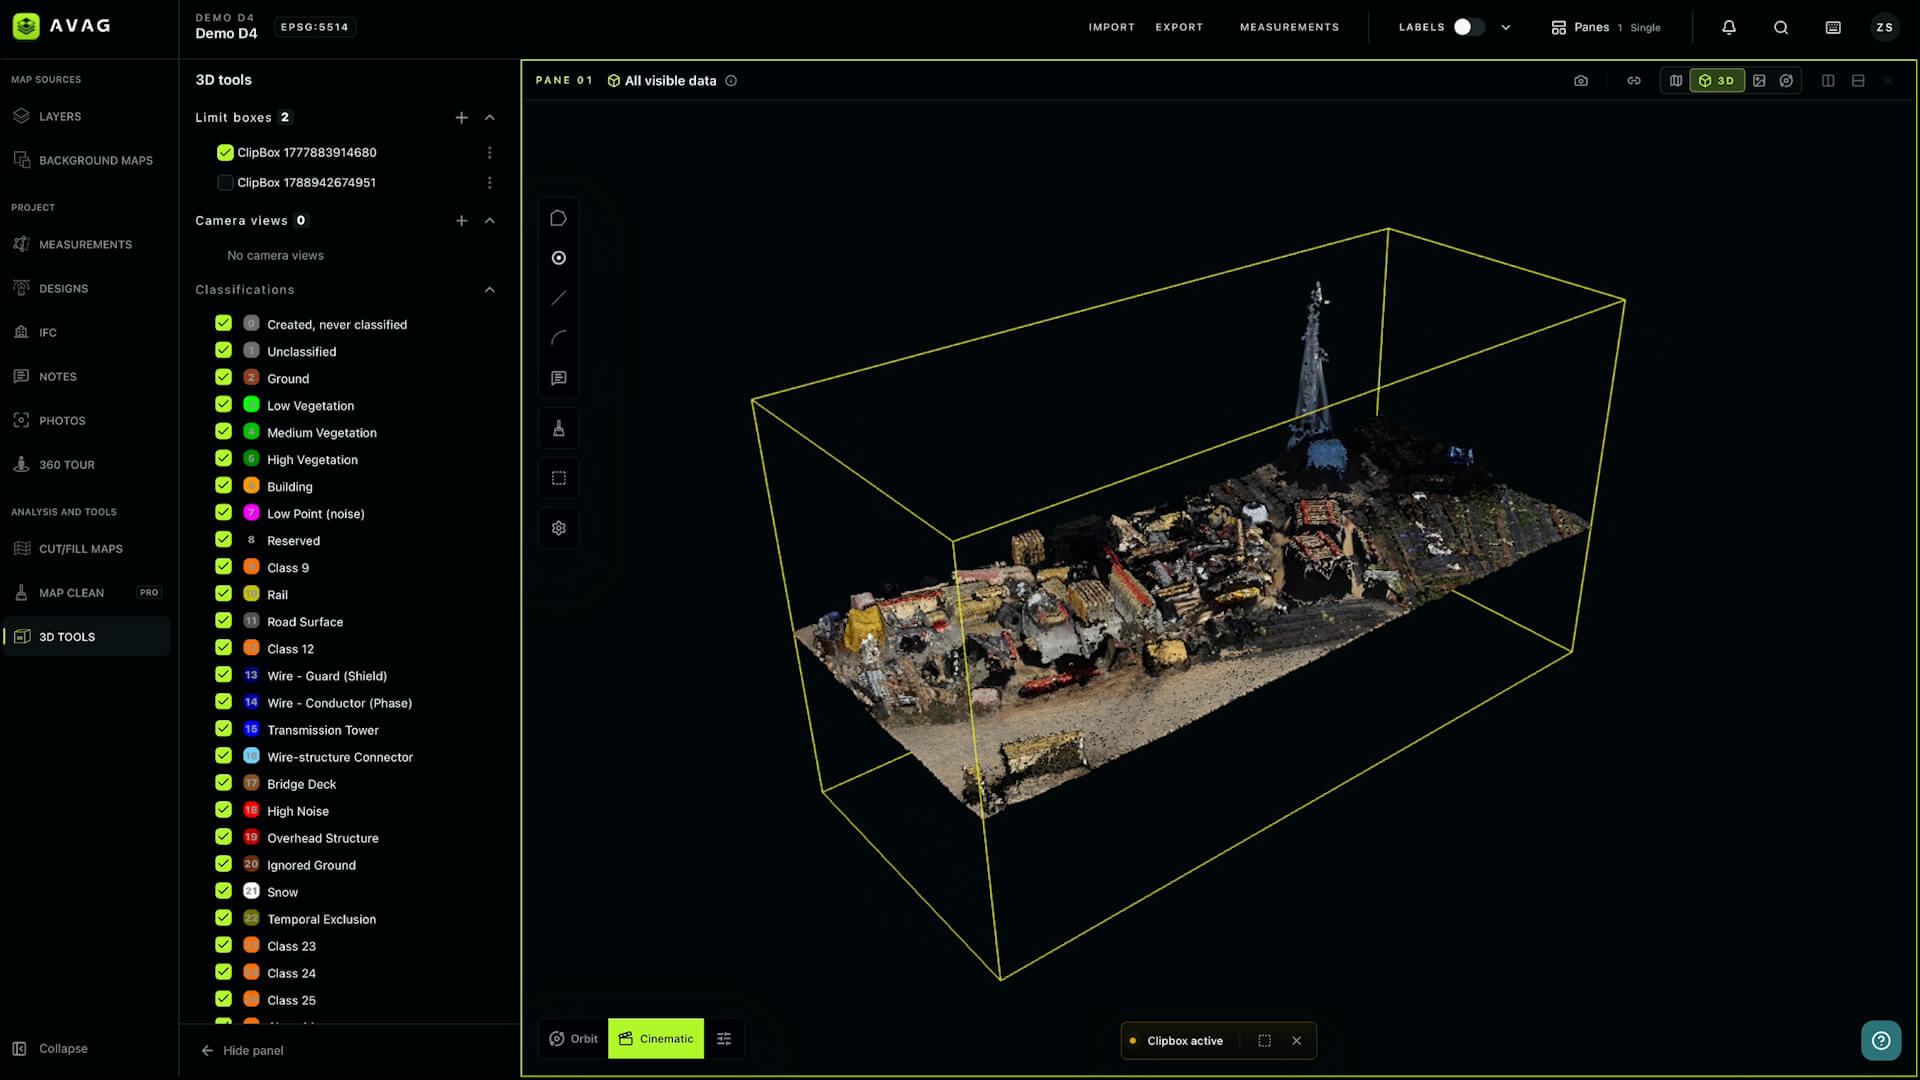Uncheck Building classification
This screenshot has height=1080, width=1920.
pyautogui.click(x=223, y=486)
